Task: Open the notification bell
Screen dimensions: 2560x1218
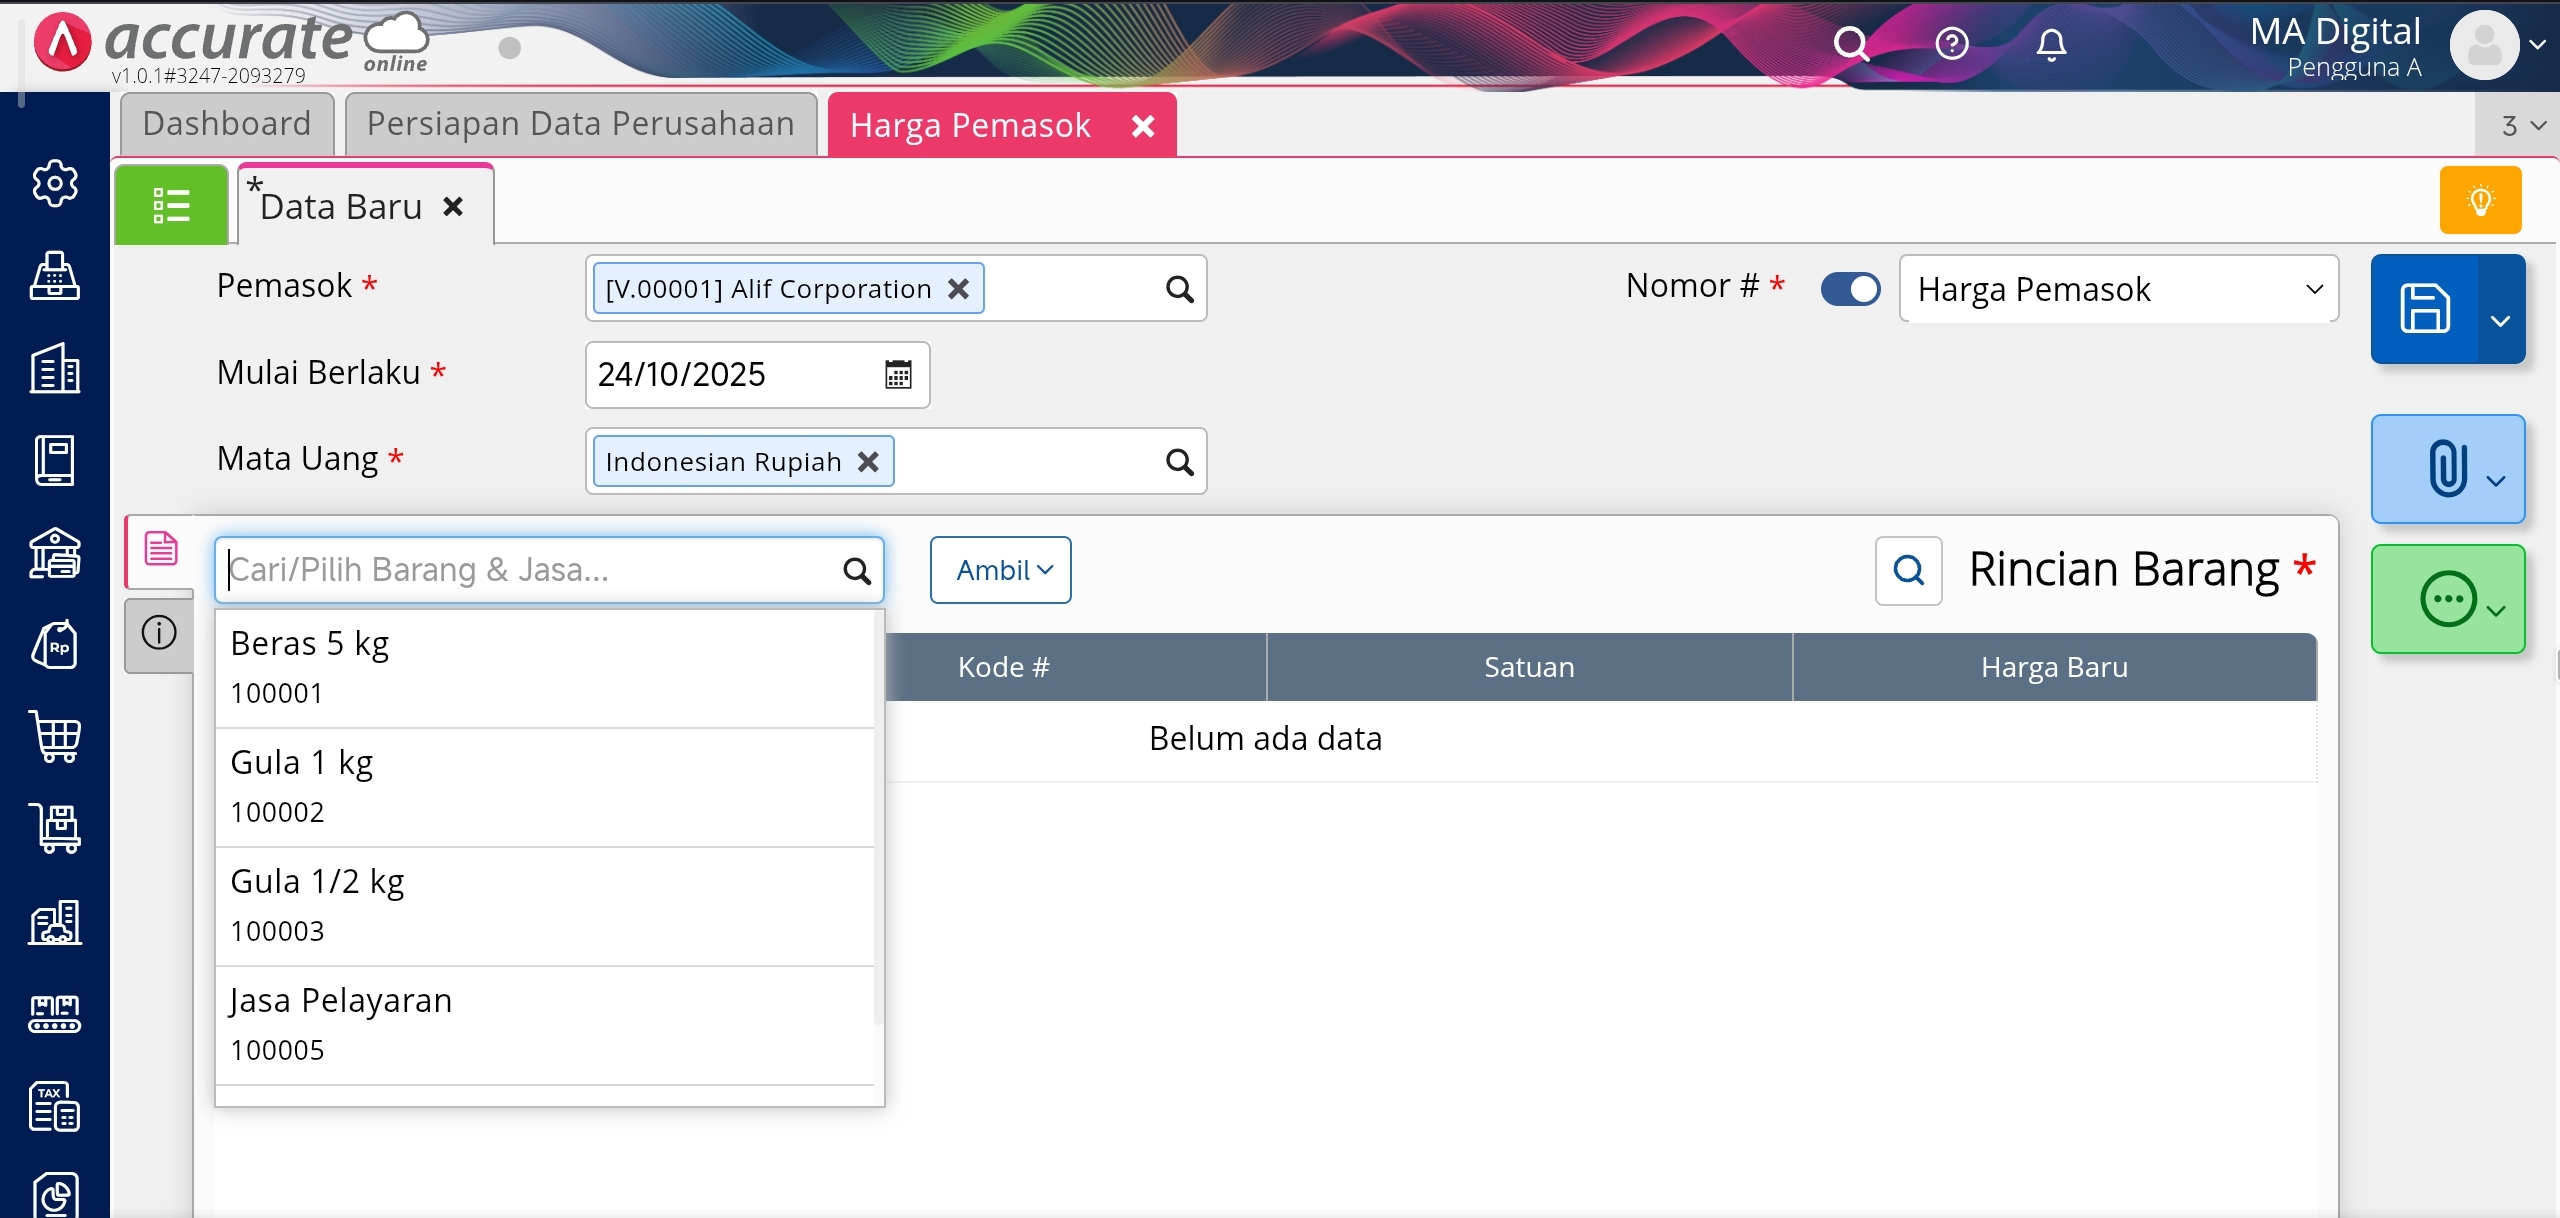Action: [x=2051, y=44]
